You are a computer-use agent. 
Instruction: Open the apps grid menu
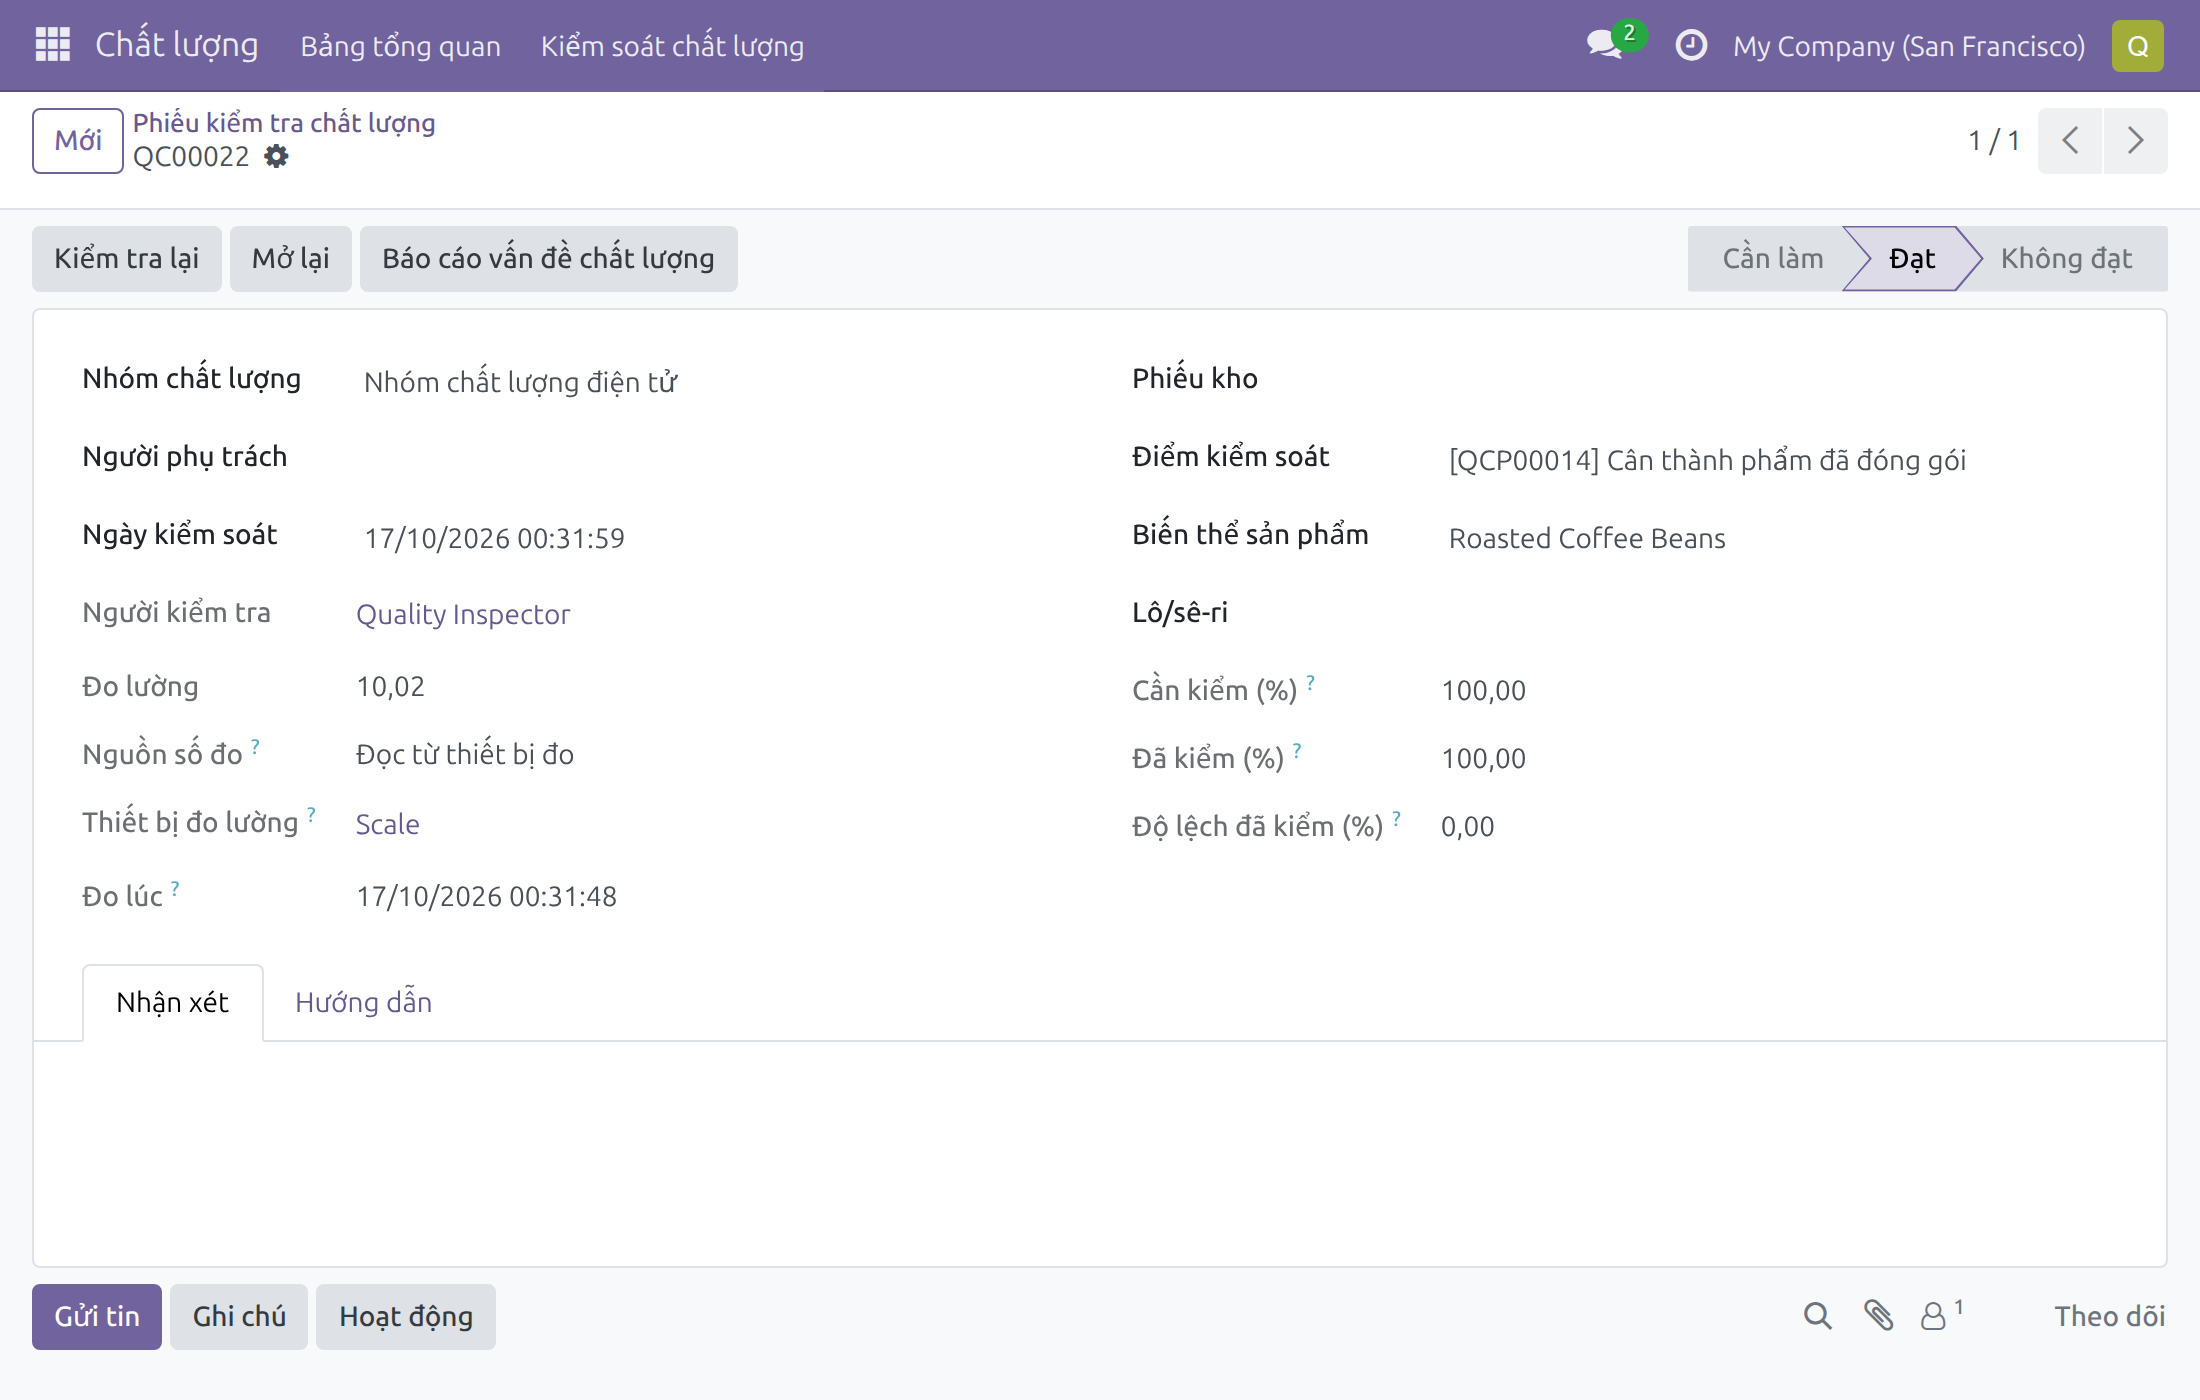click(x=52, y=45)
